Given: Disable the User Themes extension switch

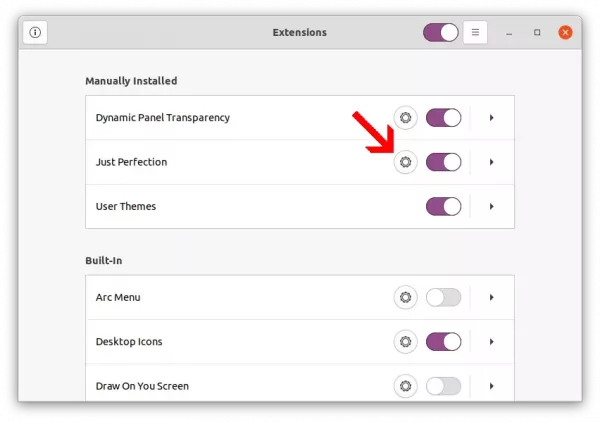Looking at the screenshot, I should click(443, 207).
